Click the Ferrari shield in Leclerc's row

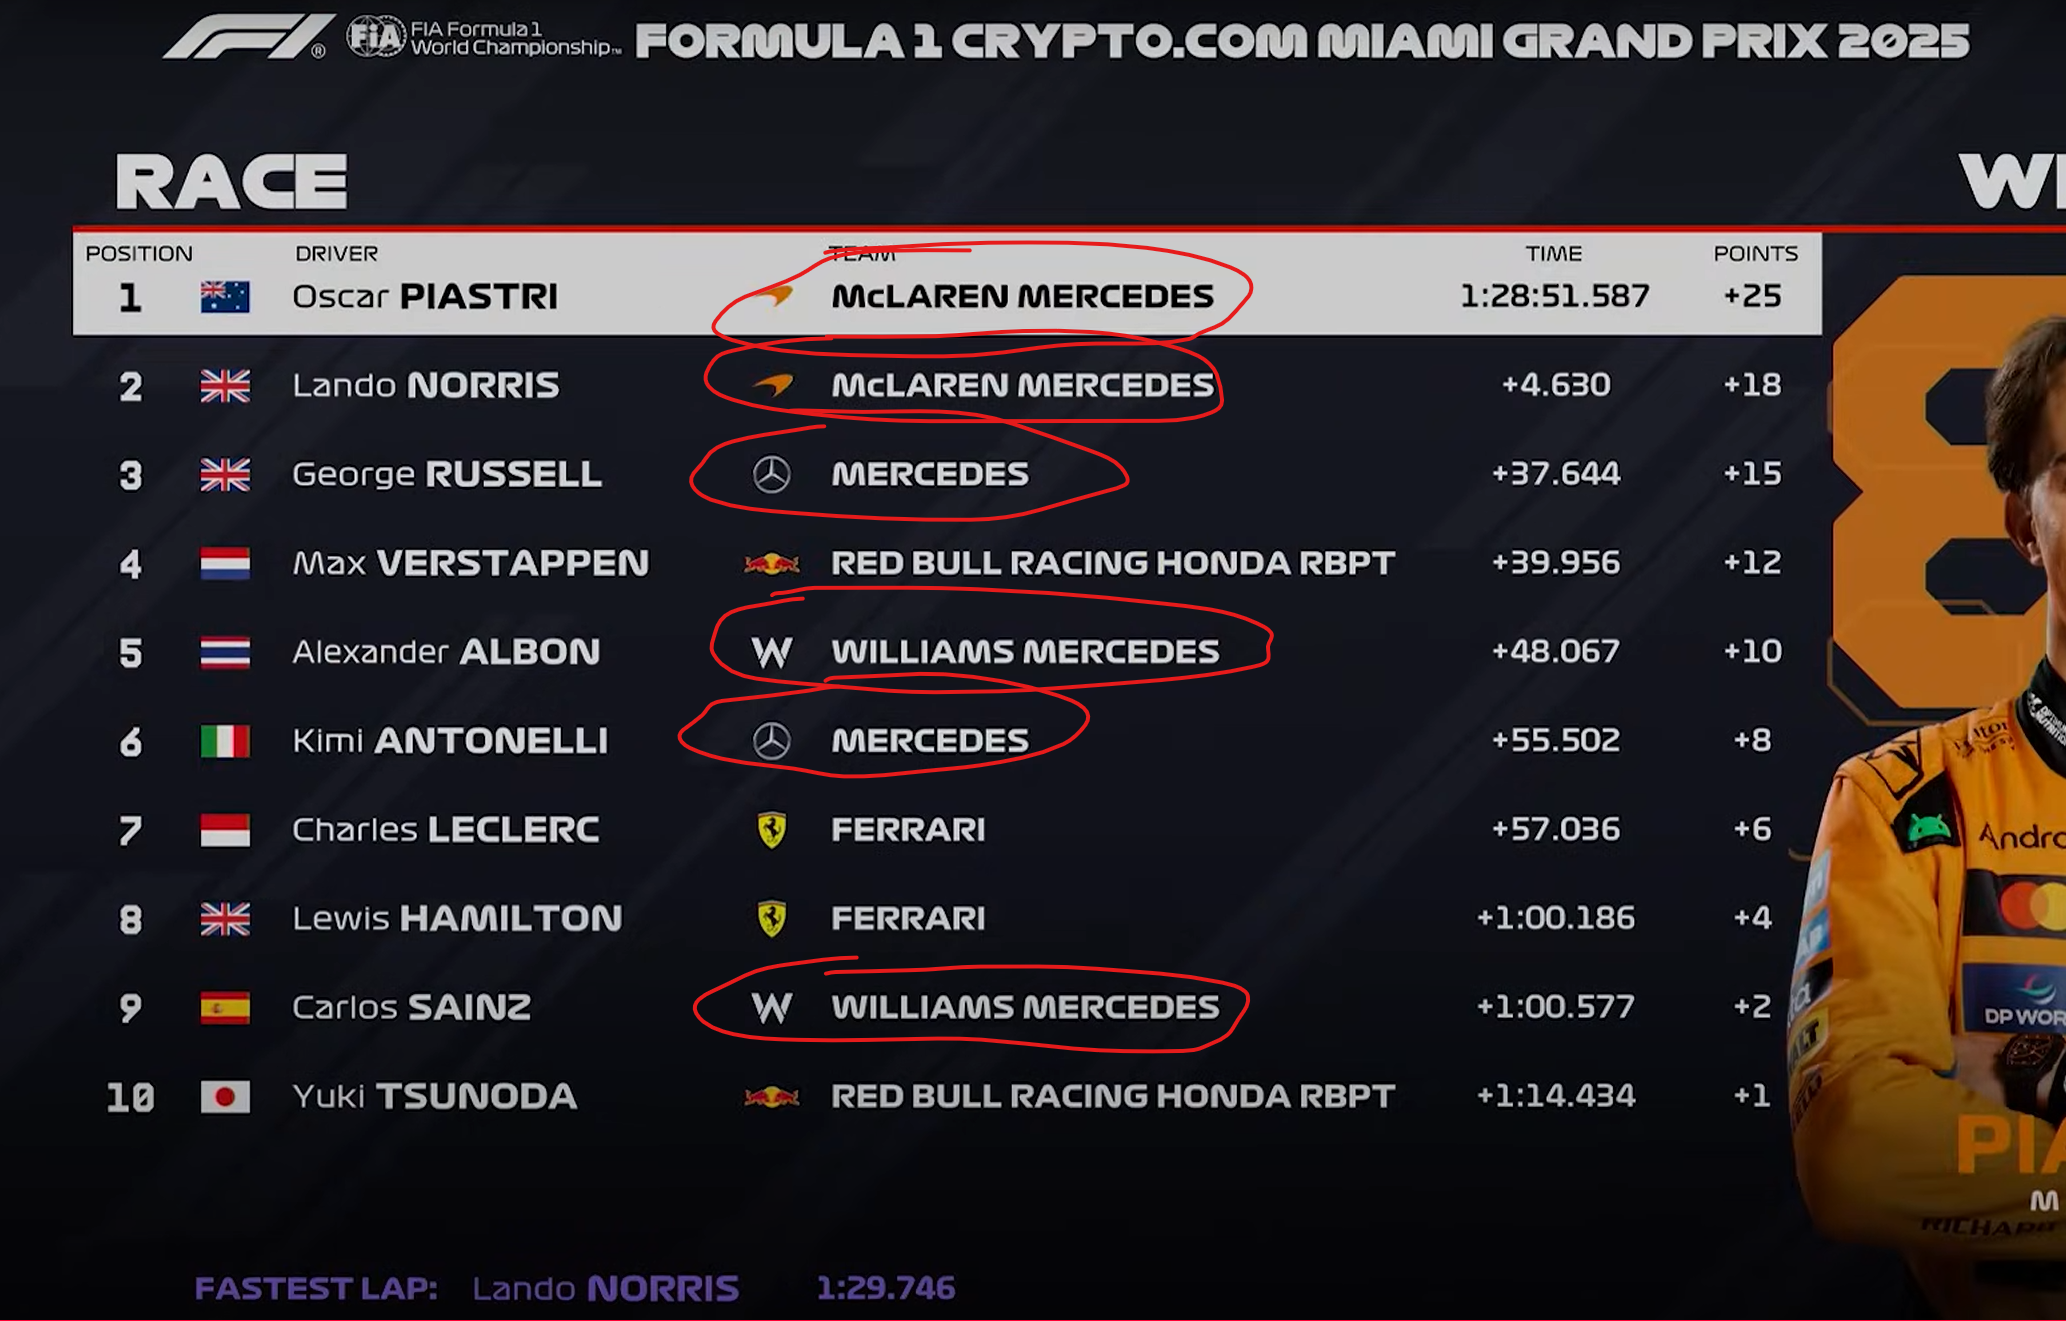click(771, 830)
